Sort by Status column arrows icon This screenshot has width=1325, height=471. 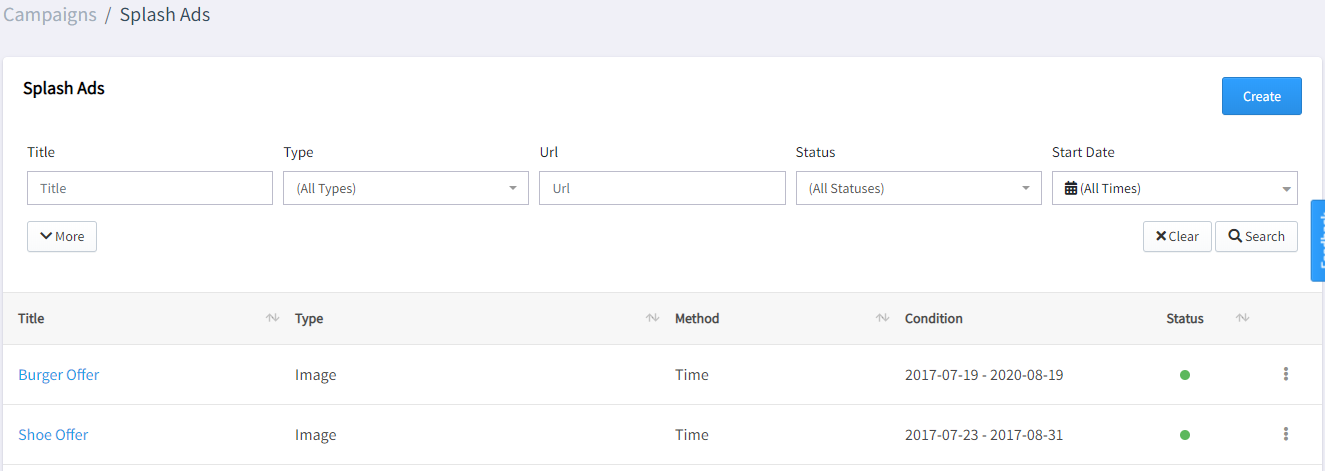[x=1242, y=318]
